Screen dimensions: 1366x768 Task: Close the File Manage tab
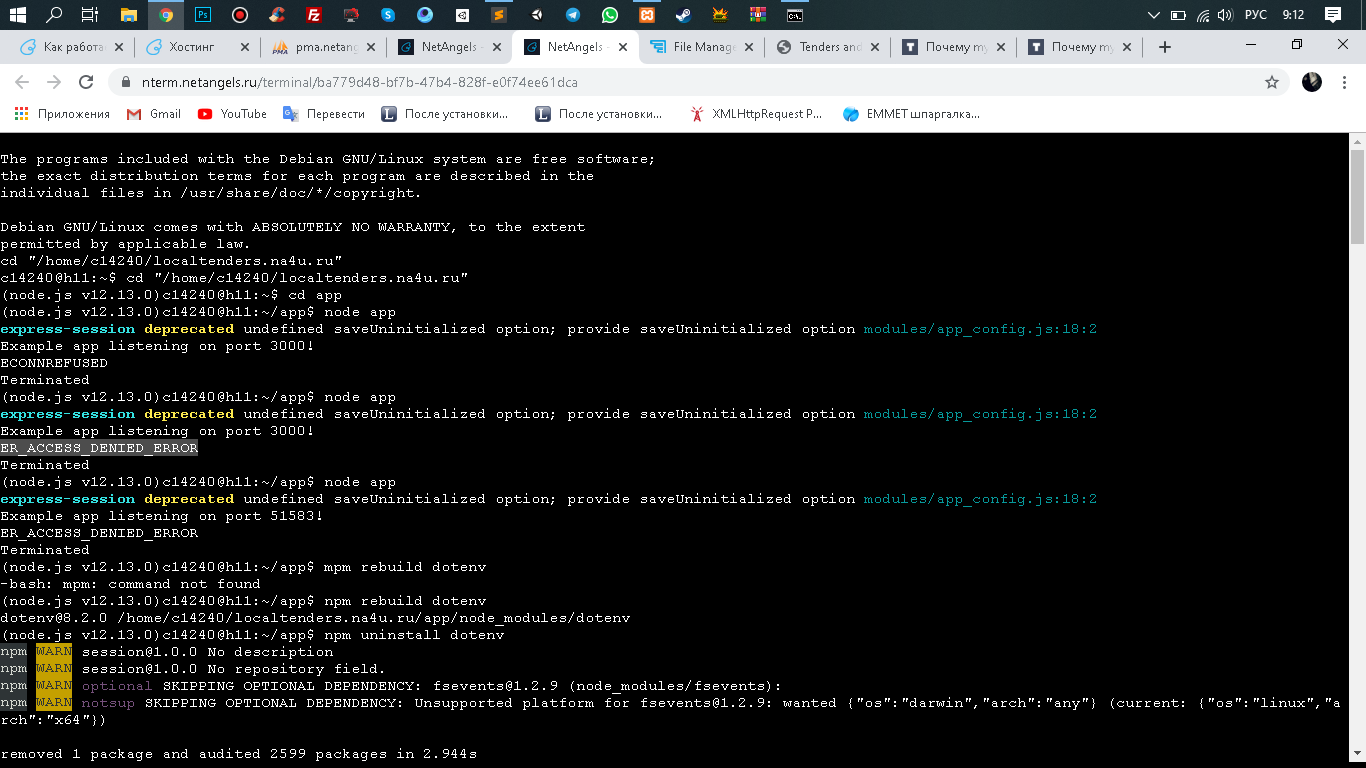point(749,47)
